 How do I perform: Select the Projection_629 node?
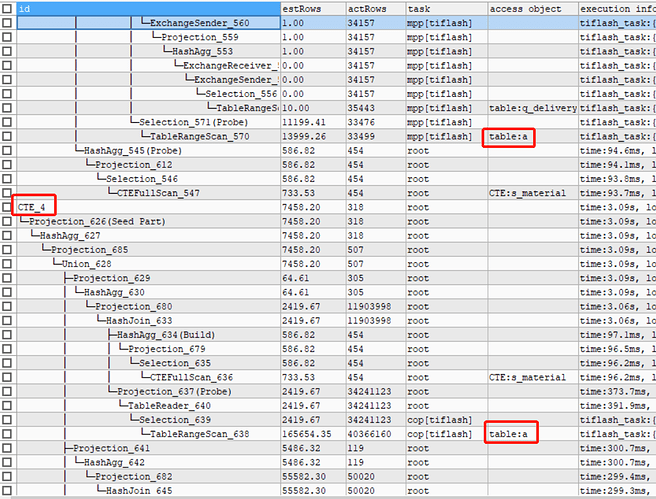(112, 278)
